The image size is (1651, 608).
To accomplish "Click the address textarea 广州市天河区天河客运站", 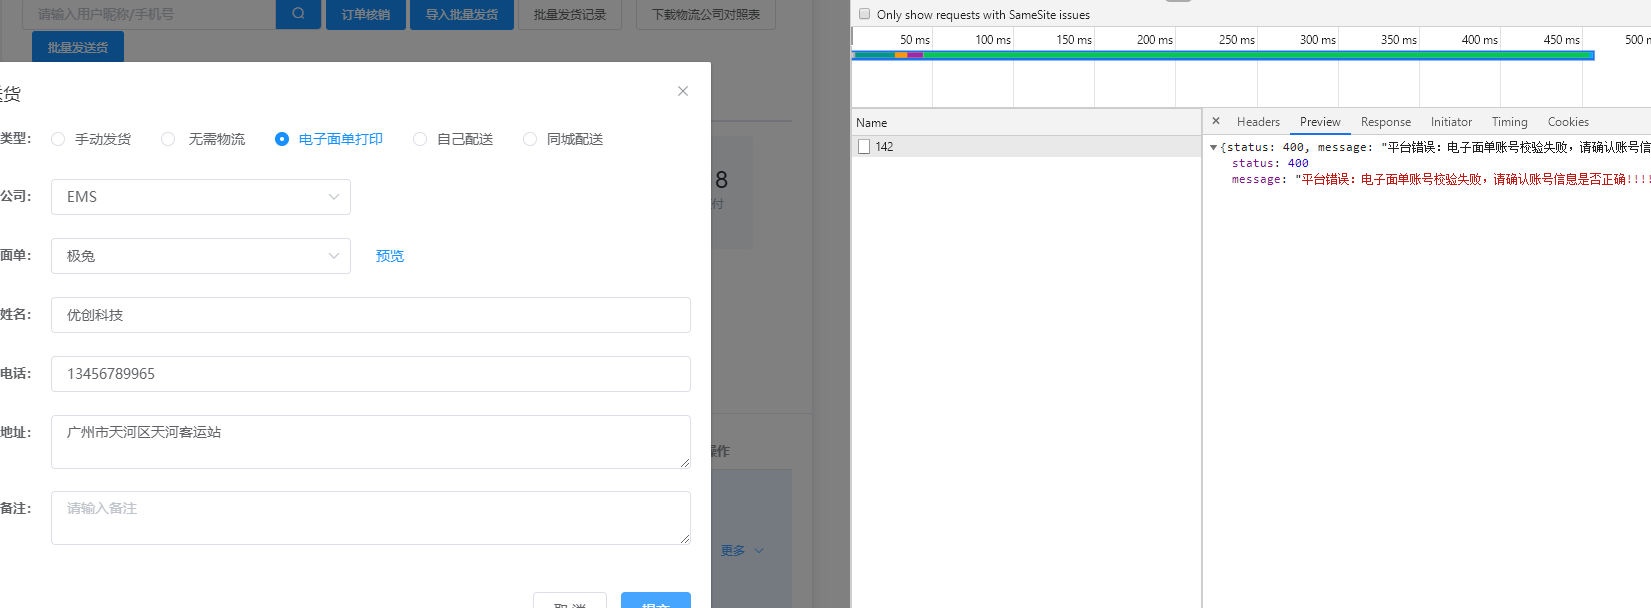I will (x=371, y=442).
